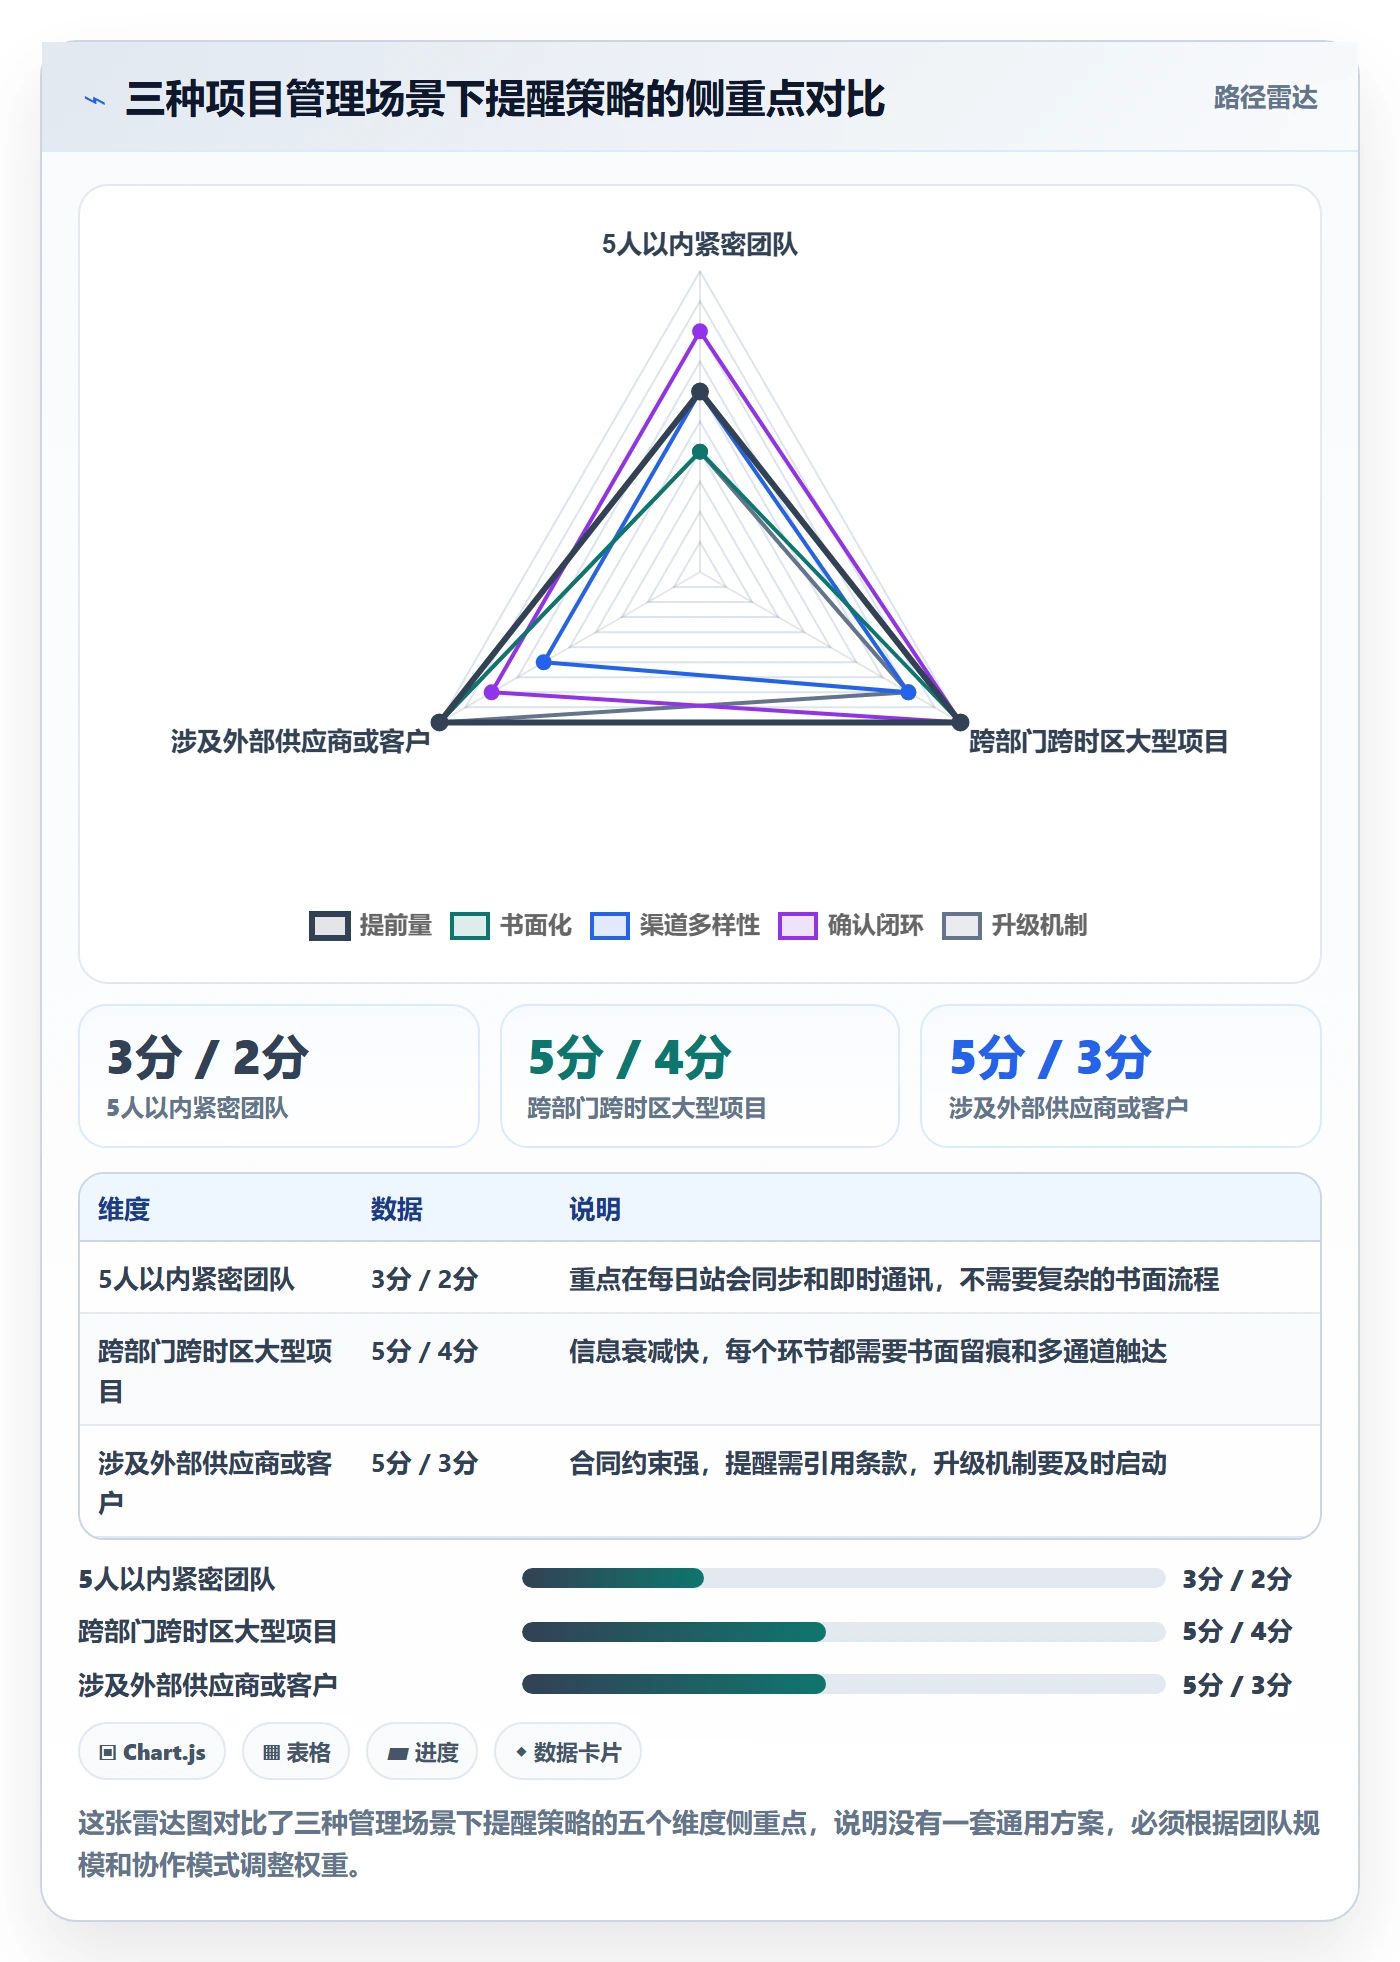Click the 路径雷达 label in header
Viewport: 1400px width, 1962px height.
tap(1265, 98)
